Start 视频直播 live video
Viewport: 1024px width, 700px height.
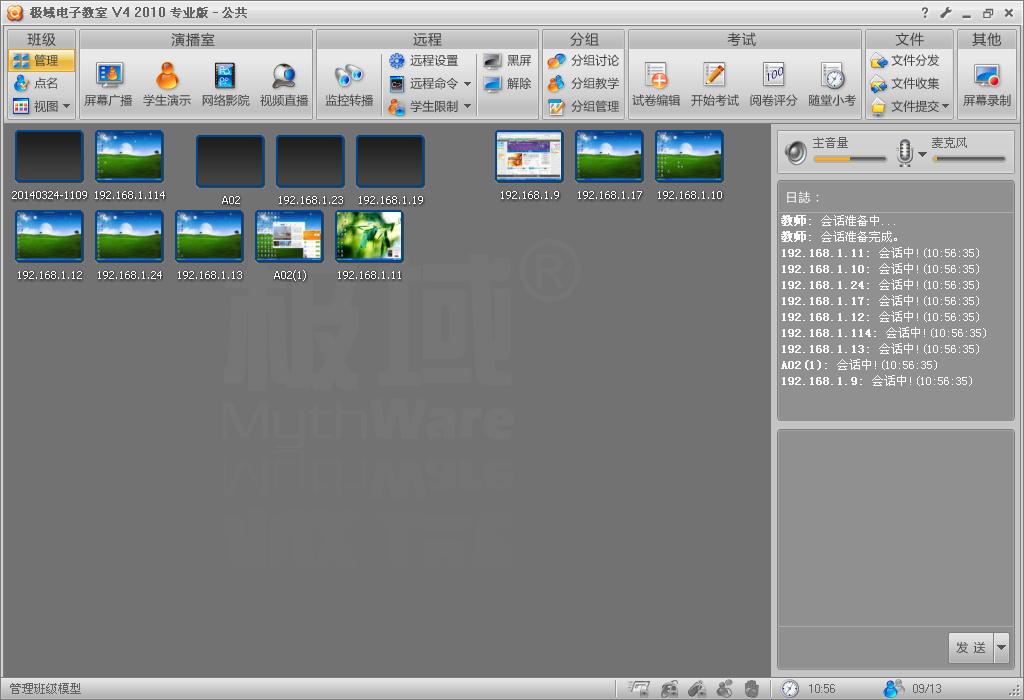click(x=284, y=84)
